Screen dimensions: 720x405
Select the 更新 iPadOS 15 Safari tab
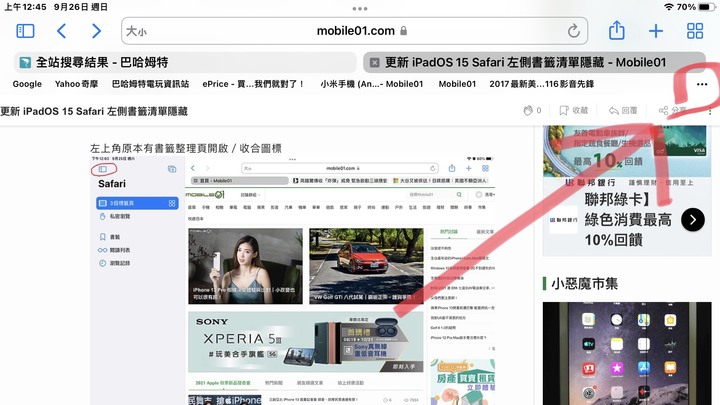click(534, 62)
